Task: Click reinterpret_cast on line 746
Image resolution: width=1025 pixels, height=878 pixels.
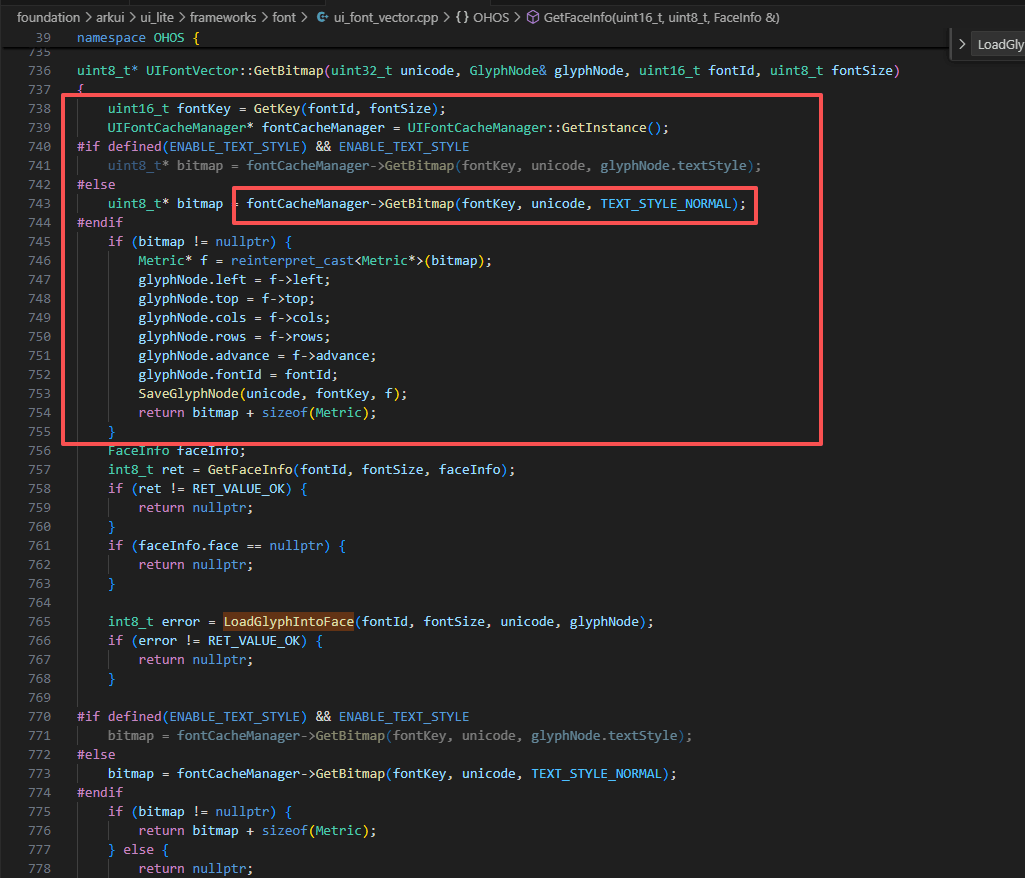Action: tap(292, 260)
